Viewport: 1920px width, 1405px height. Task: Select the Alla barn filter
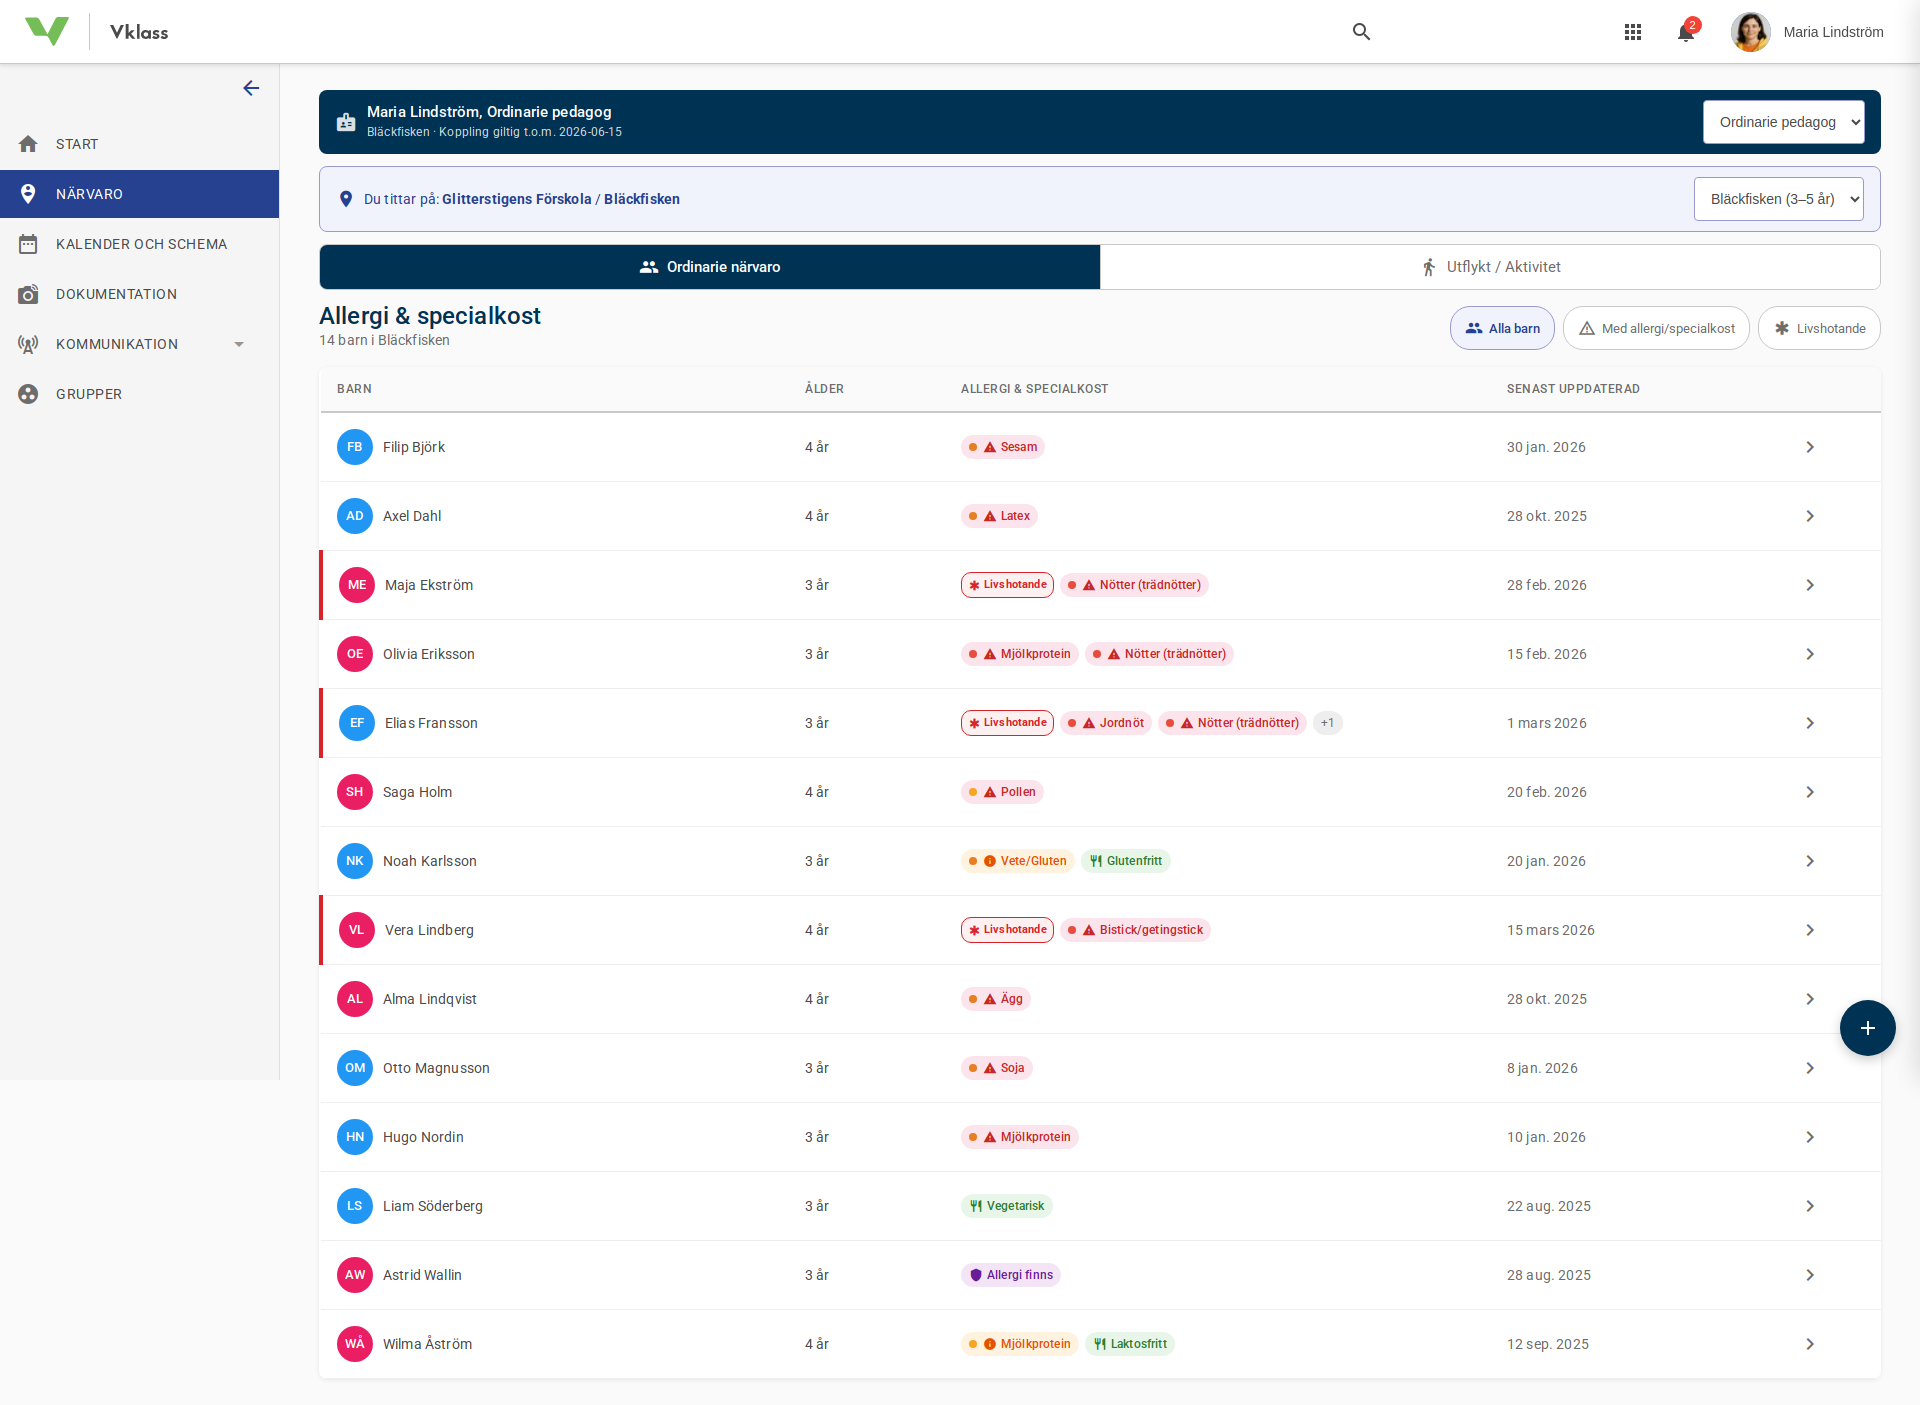coord(1502,328)
